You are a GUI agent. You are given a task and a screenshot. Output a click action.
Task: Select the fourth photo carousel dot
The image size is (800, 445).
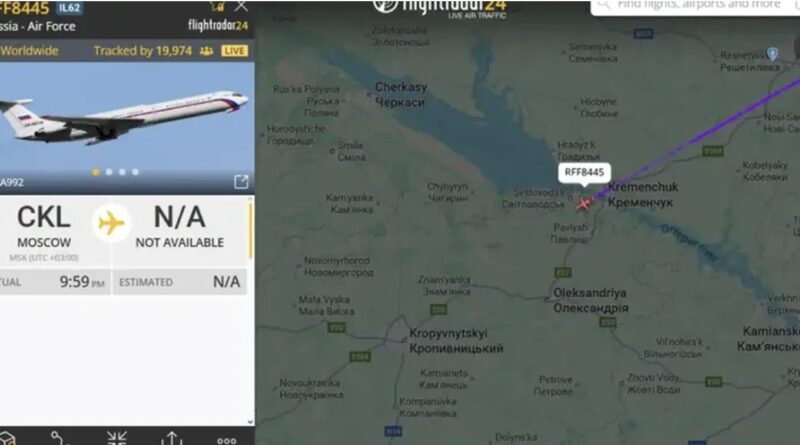pyautogui.click(x=136, y=172)
